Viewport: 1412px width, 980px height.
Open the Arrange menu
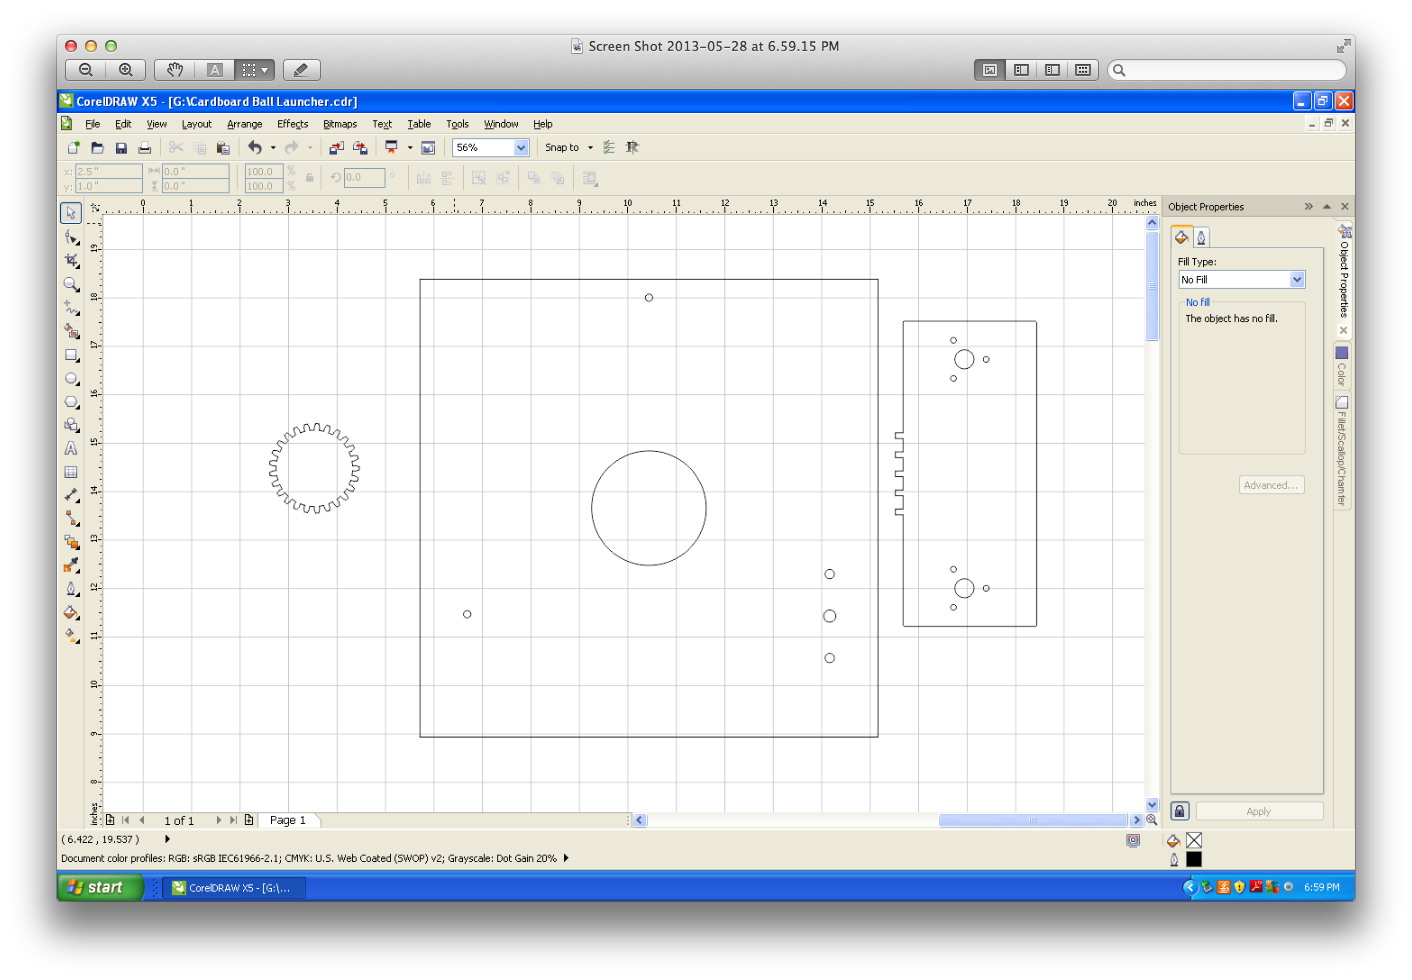244,124
